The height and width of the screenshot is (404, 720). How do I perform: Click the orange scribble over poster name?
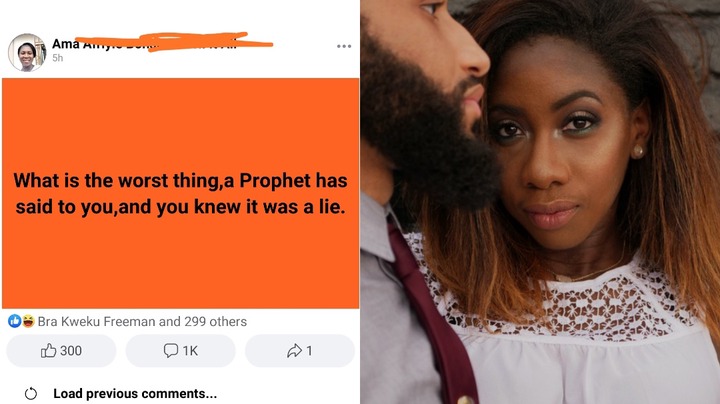coord(174,41)
